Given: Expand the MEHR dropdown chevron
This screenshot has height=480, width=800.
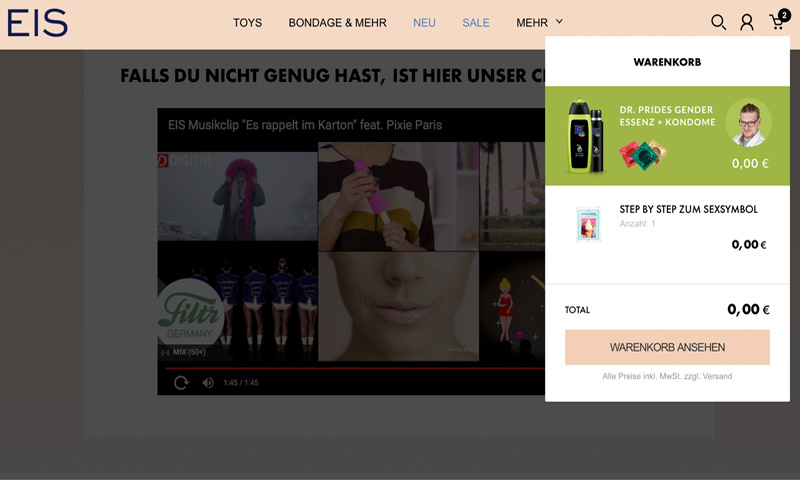Looking at the screenshot, I should (x=559, y=21).
